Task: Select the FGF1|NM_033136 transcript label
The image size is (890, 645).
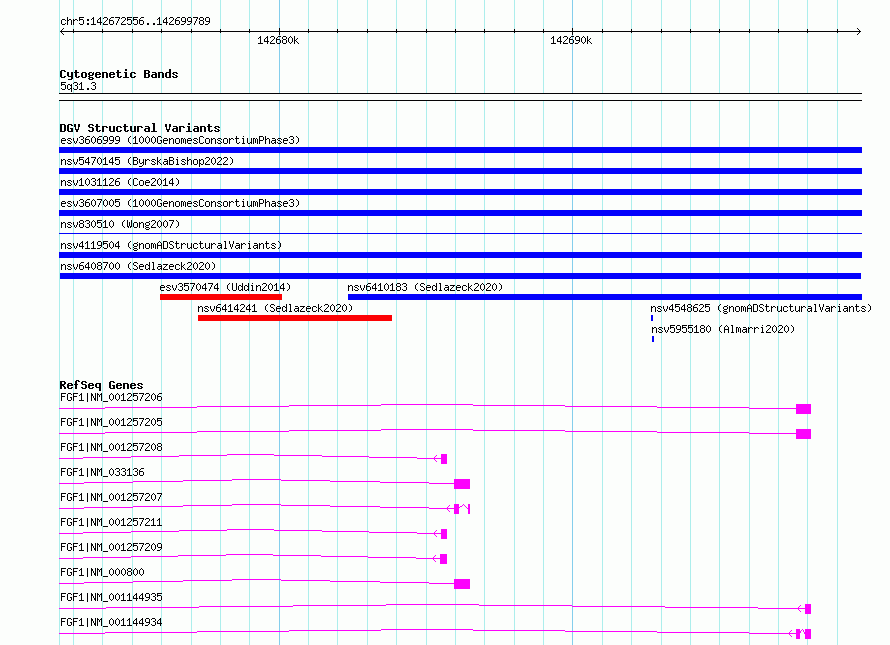Action: pos(102,472)
